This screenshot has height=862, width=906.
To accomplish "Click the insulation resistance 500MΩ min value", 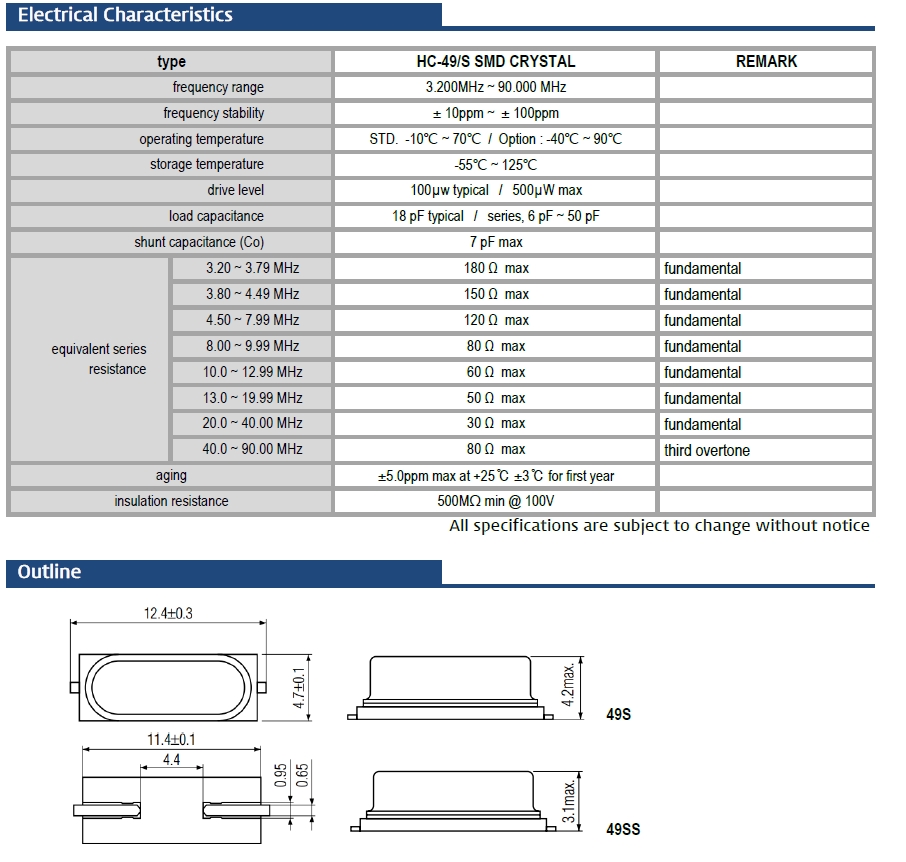I will (x=495, y=501).
